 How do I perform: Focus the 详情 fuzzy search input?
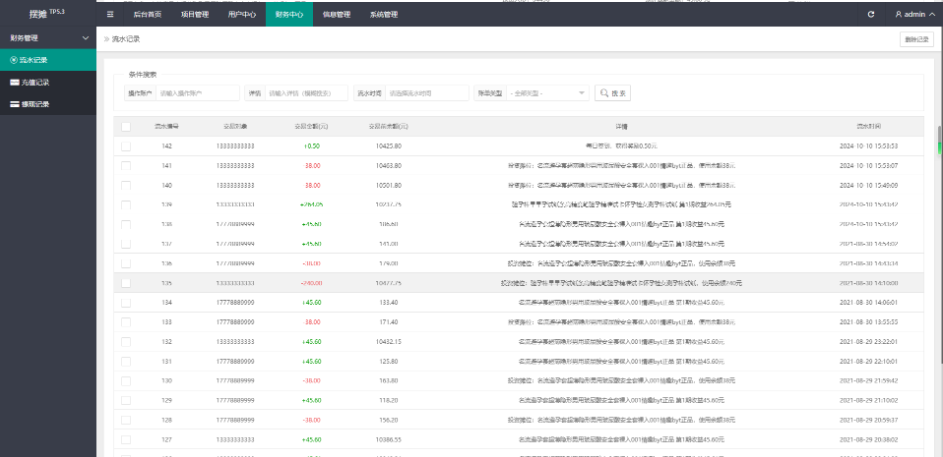coord(306,93)
